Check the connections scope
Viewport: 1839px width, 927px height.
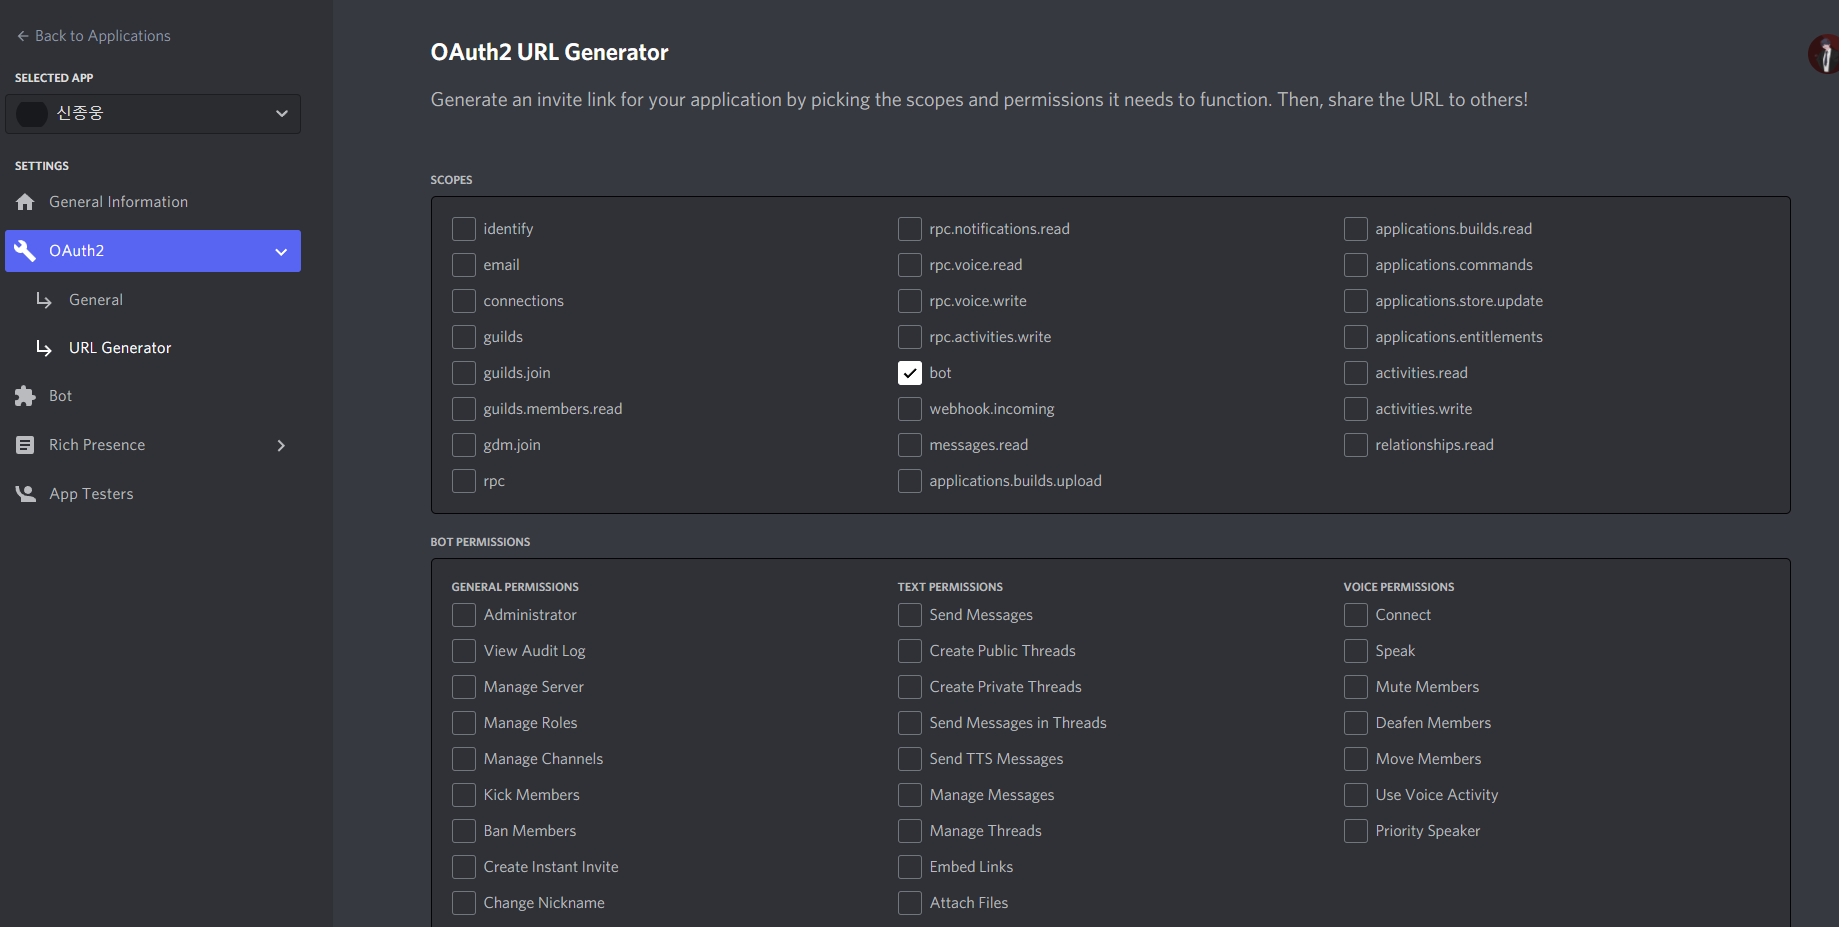click(464, 301)
